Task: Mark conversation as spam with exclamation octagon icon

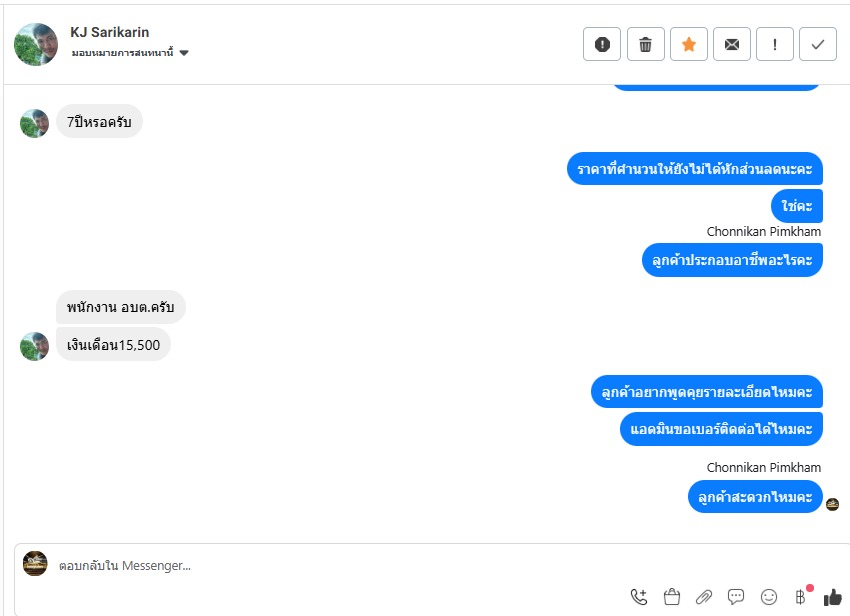Action: [x=602, y=44]
